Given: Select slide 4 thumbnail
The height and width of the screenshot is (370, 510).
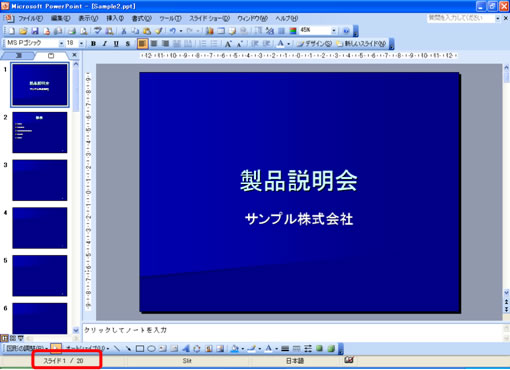Looking at the screenshot, I should (40, 228).
